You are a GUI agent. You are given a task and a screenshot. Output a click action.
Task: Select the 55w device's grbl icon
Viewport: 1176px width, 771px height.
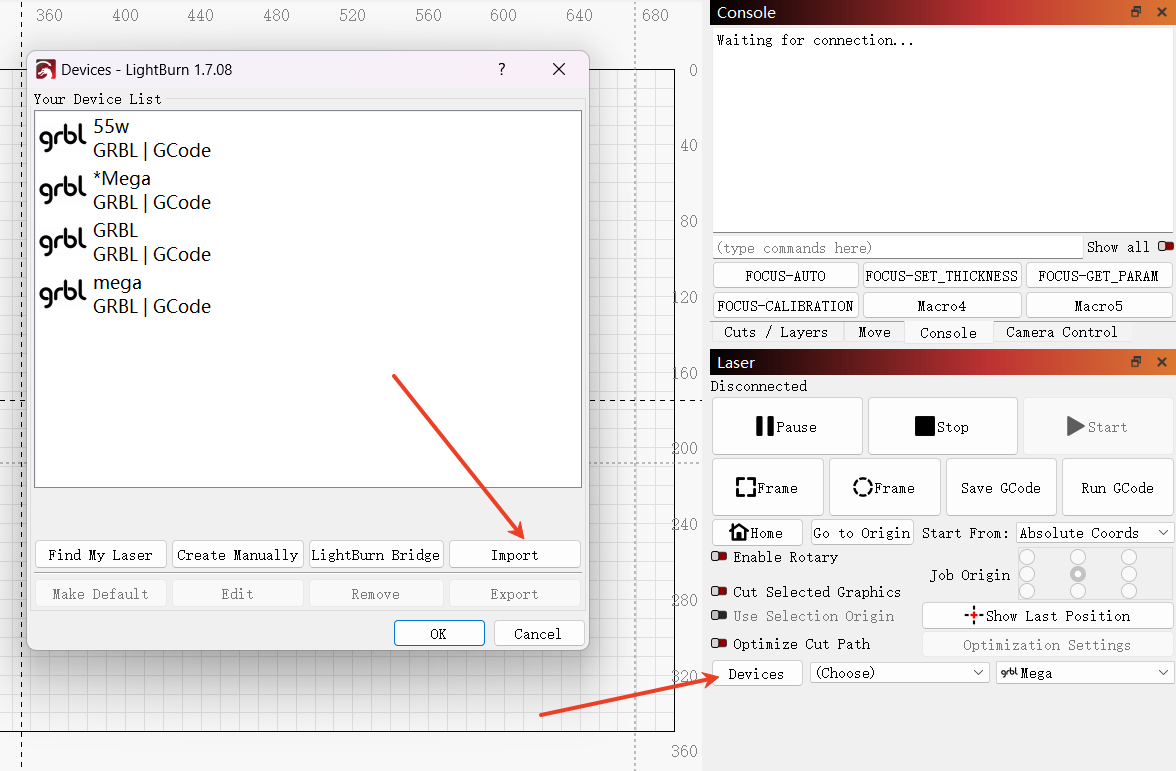[62, 138]
